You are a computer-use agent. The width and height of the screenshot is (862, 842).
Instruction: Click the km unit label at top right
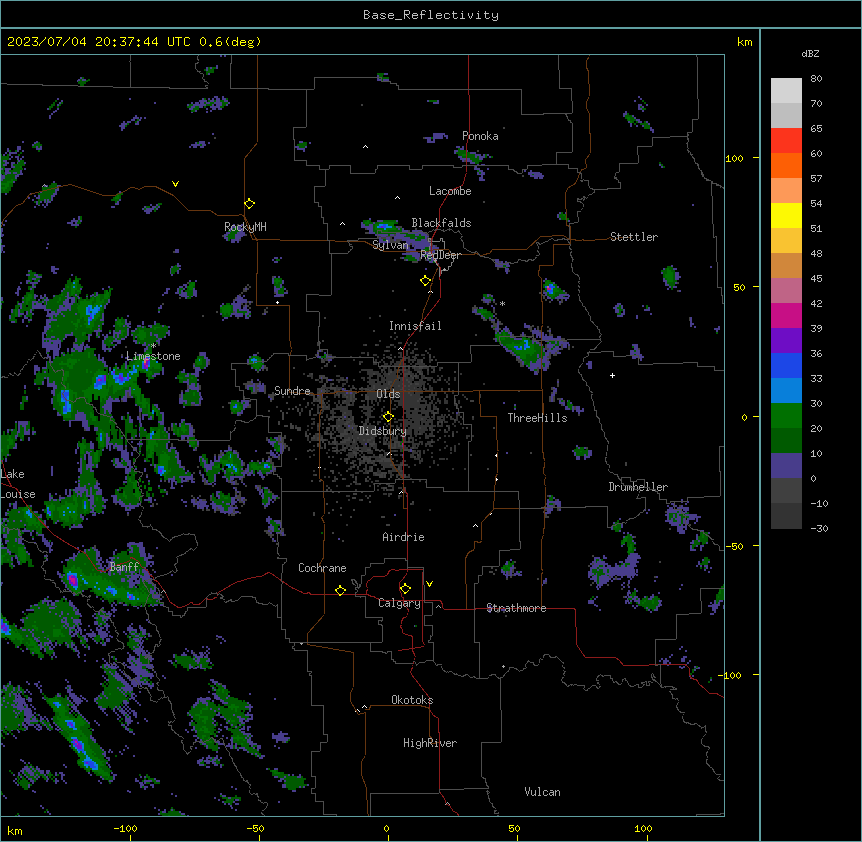[744, 42]
